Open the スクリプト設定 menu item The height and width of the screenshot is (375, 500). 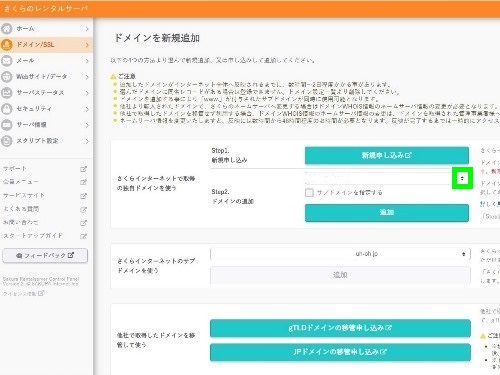[x=47, y=141]
